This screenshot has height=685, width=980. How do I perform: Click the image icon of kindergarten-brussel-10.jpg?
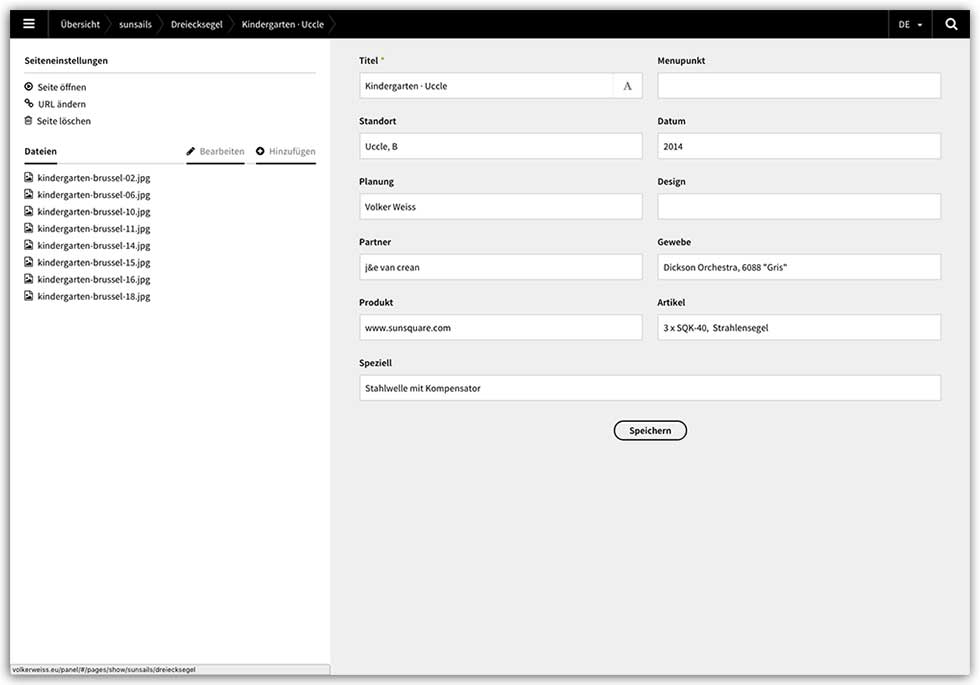point(29,211)
